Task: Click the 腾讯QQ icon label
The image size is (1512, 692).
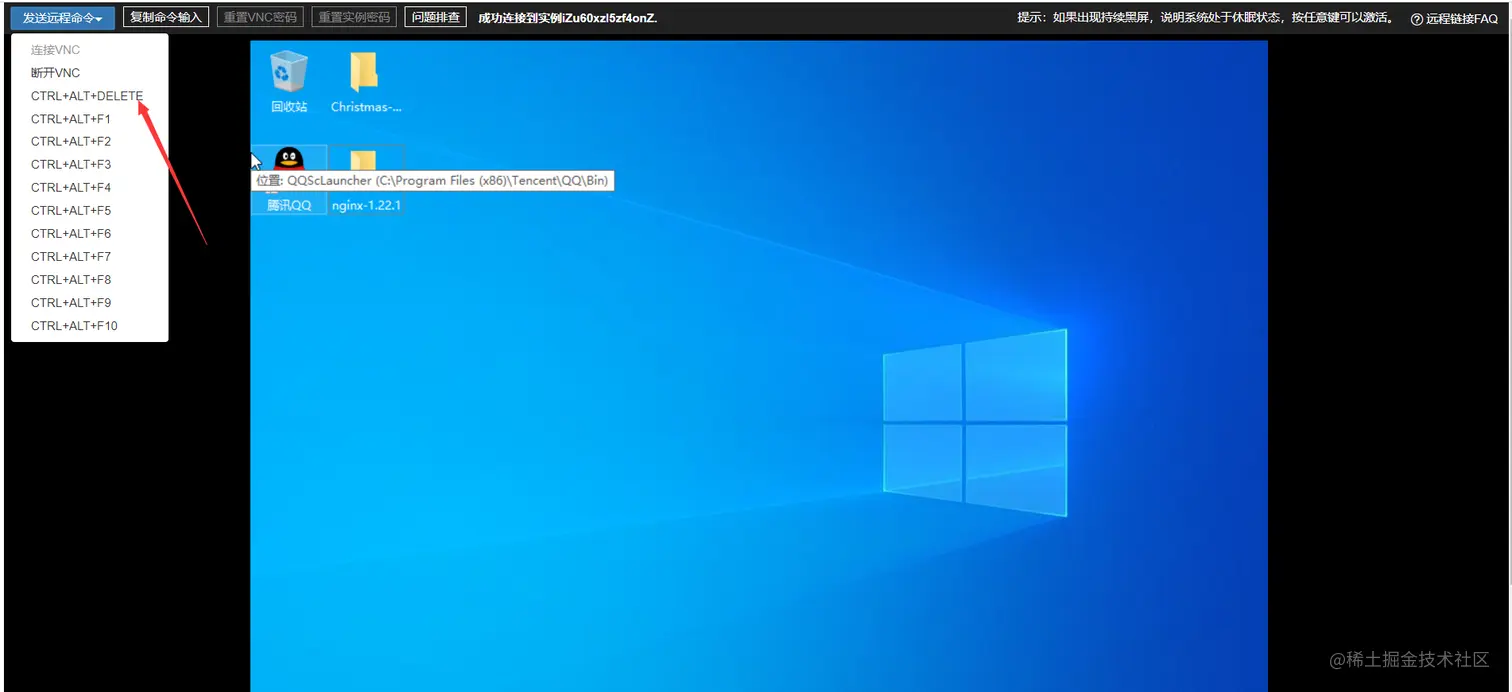Action: click(x=289, y=205)
